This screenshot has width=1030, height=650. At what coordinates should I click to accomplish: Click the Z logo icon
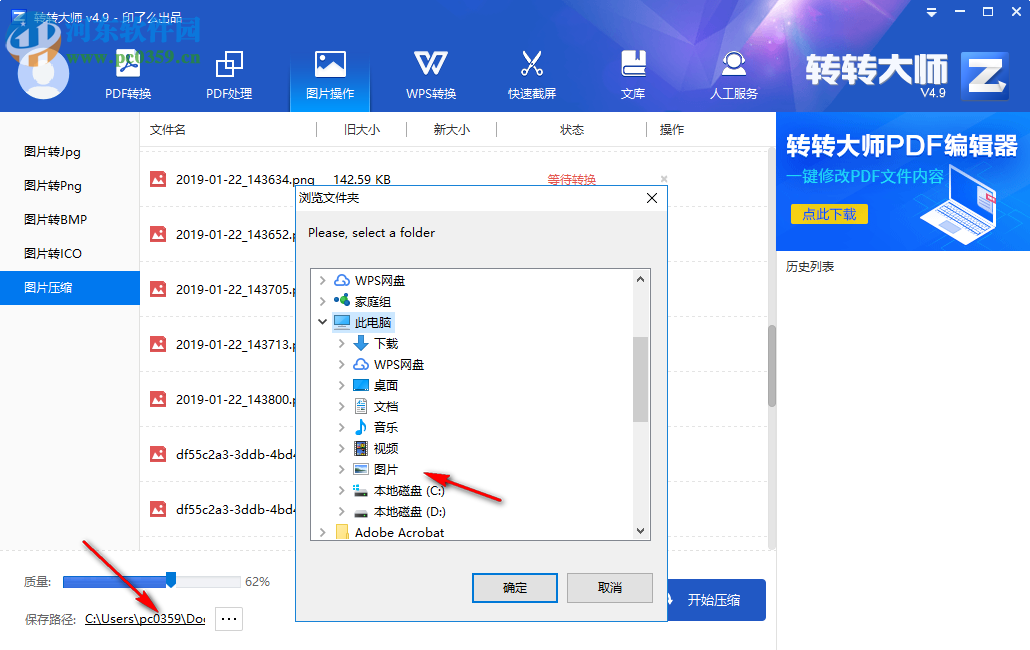coord(984,74)
